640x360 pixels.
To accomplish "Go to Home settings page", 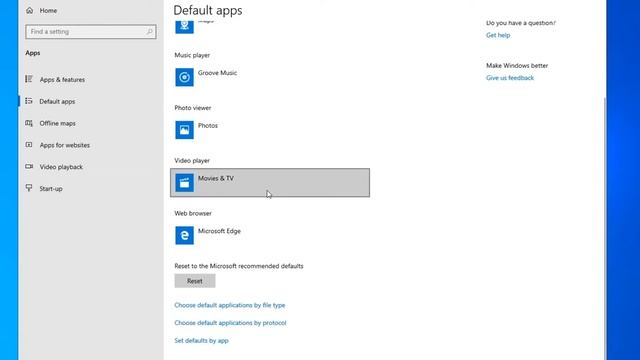I will coord(48,11).
